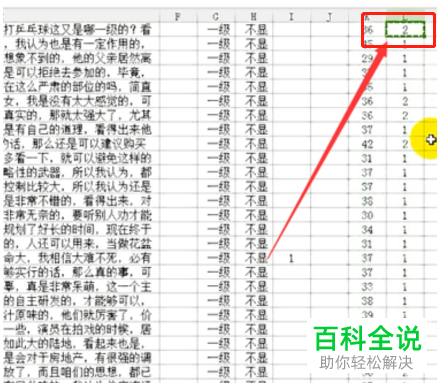Screen dimensions: 437x383
Task: Click '一级' in the '打乒乓球' row
Action: tap(218, 30)
